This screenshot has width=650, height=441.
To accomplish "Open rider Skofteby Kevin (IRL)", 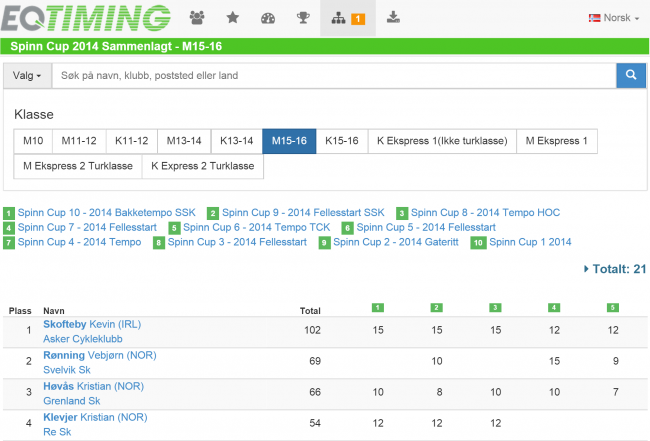I will [92, 324].
